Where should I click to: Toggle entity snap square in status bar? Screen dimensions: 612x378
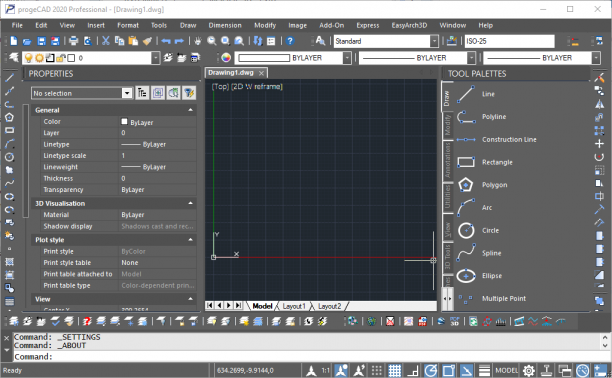[x=448, y=370]
